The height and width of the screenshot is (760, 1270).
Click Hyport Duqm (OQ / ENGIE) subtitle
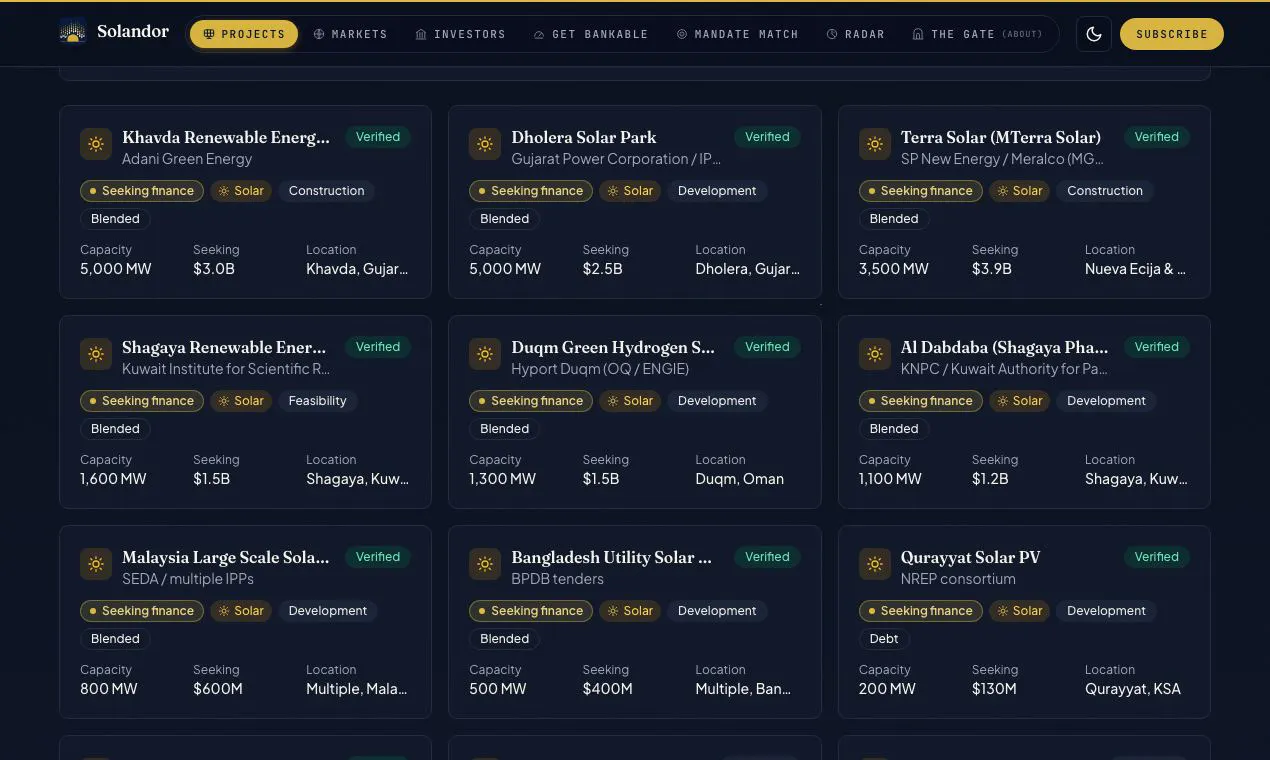(x=600, y=369)
